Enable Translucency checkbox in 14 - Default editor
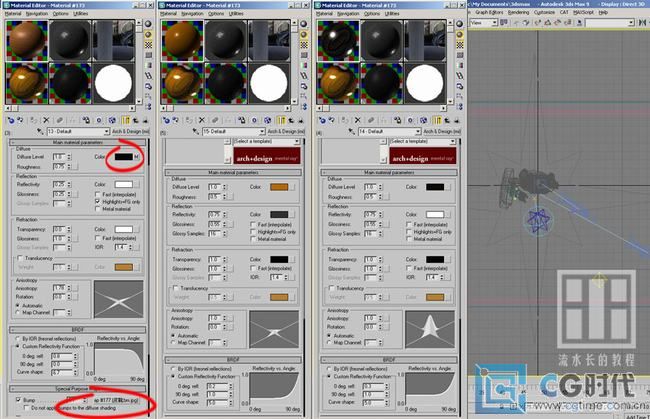This screenshot has height=419, width=650. pyautogui.click(x=332, y=288)
